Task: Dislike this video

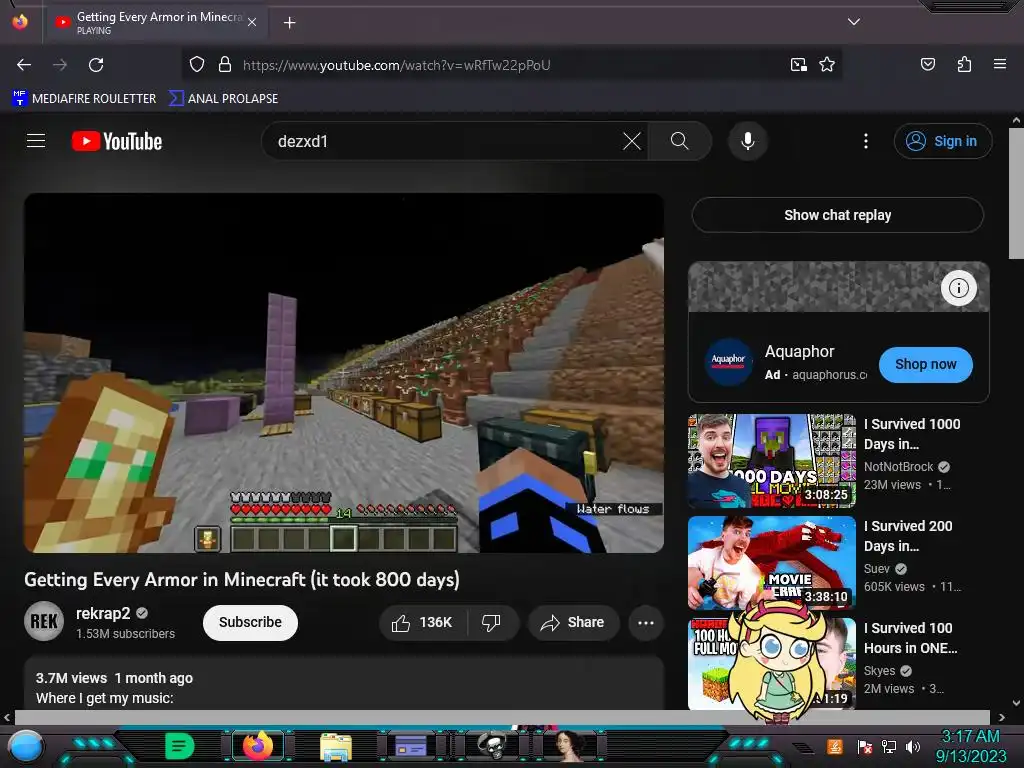Action: pyautogui.click(x=492, y=622)
